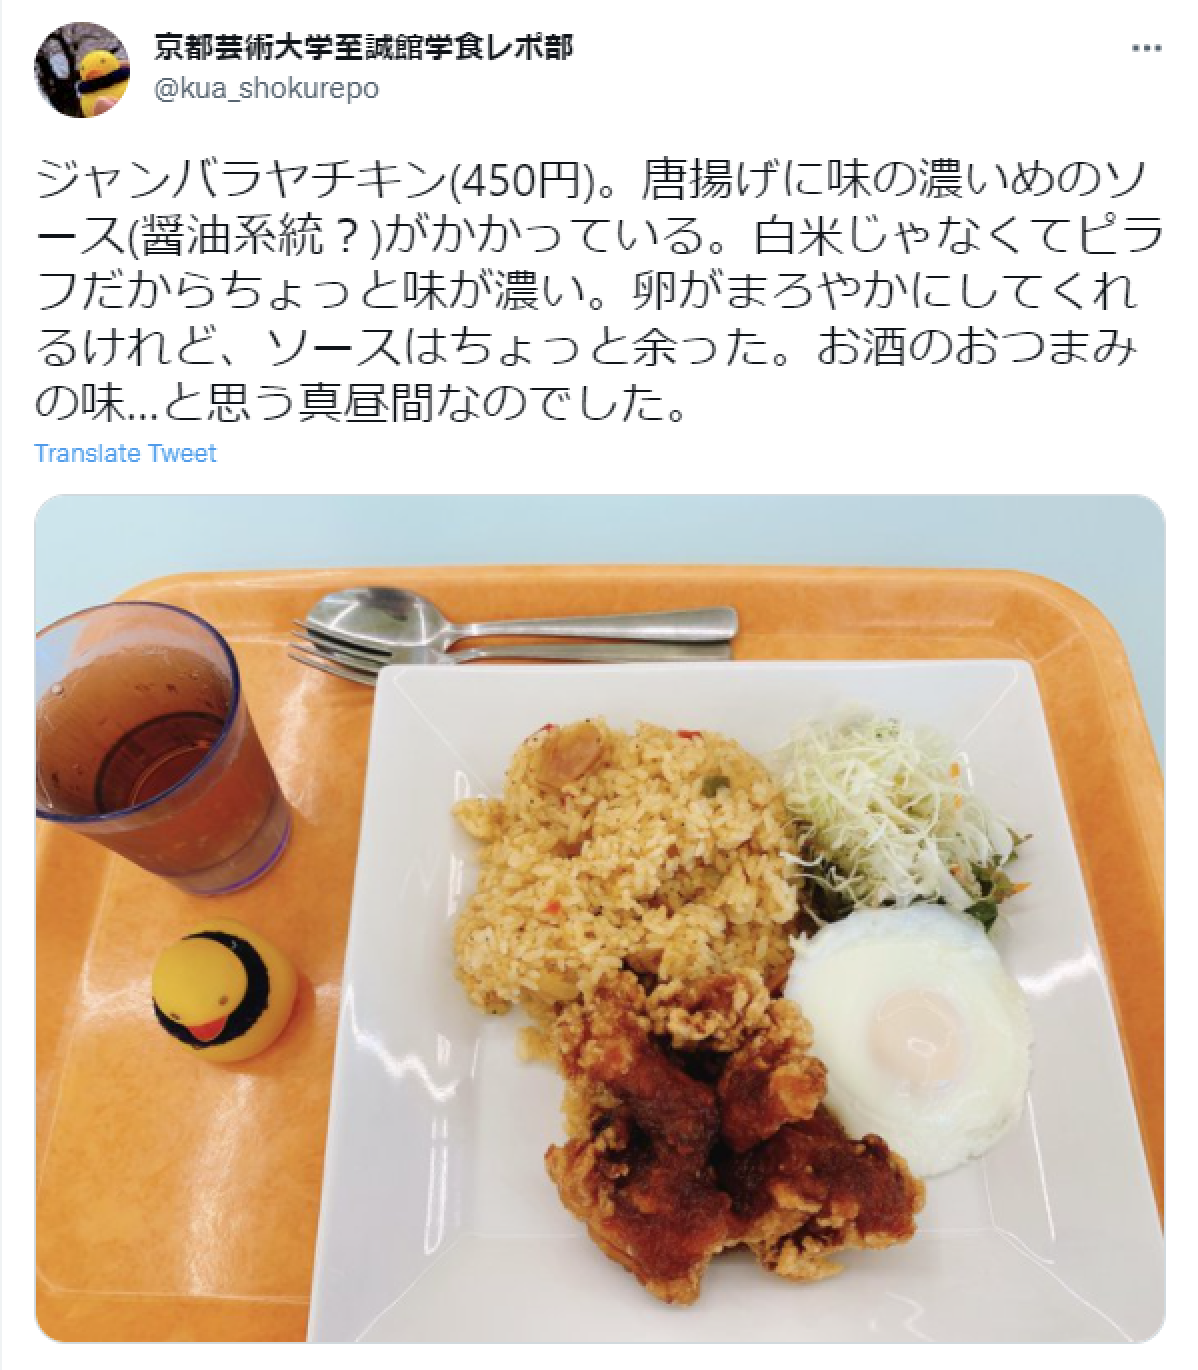Open the attached lunch tray photo
This screenshot has height=1370, width=1198.
600,919
